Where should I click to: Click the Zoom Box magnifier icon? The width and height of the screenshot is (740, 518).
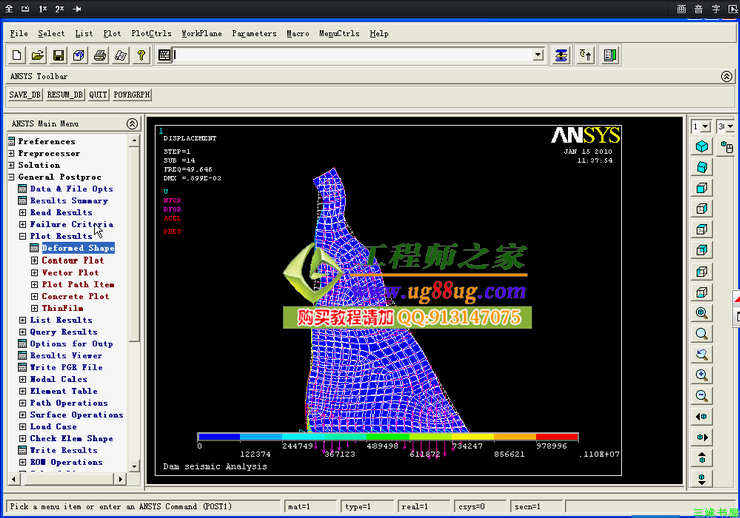(702, 333)
